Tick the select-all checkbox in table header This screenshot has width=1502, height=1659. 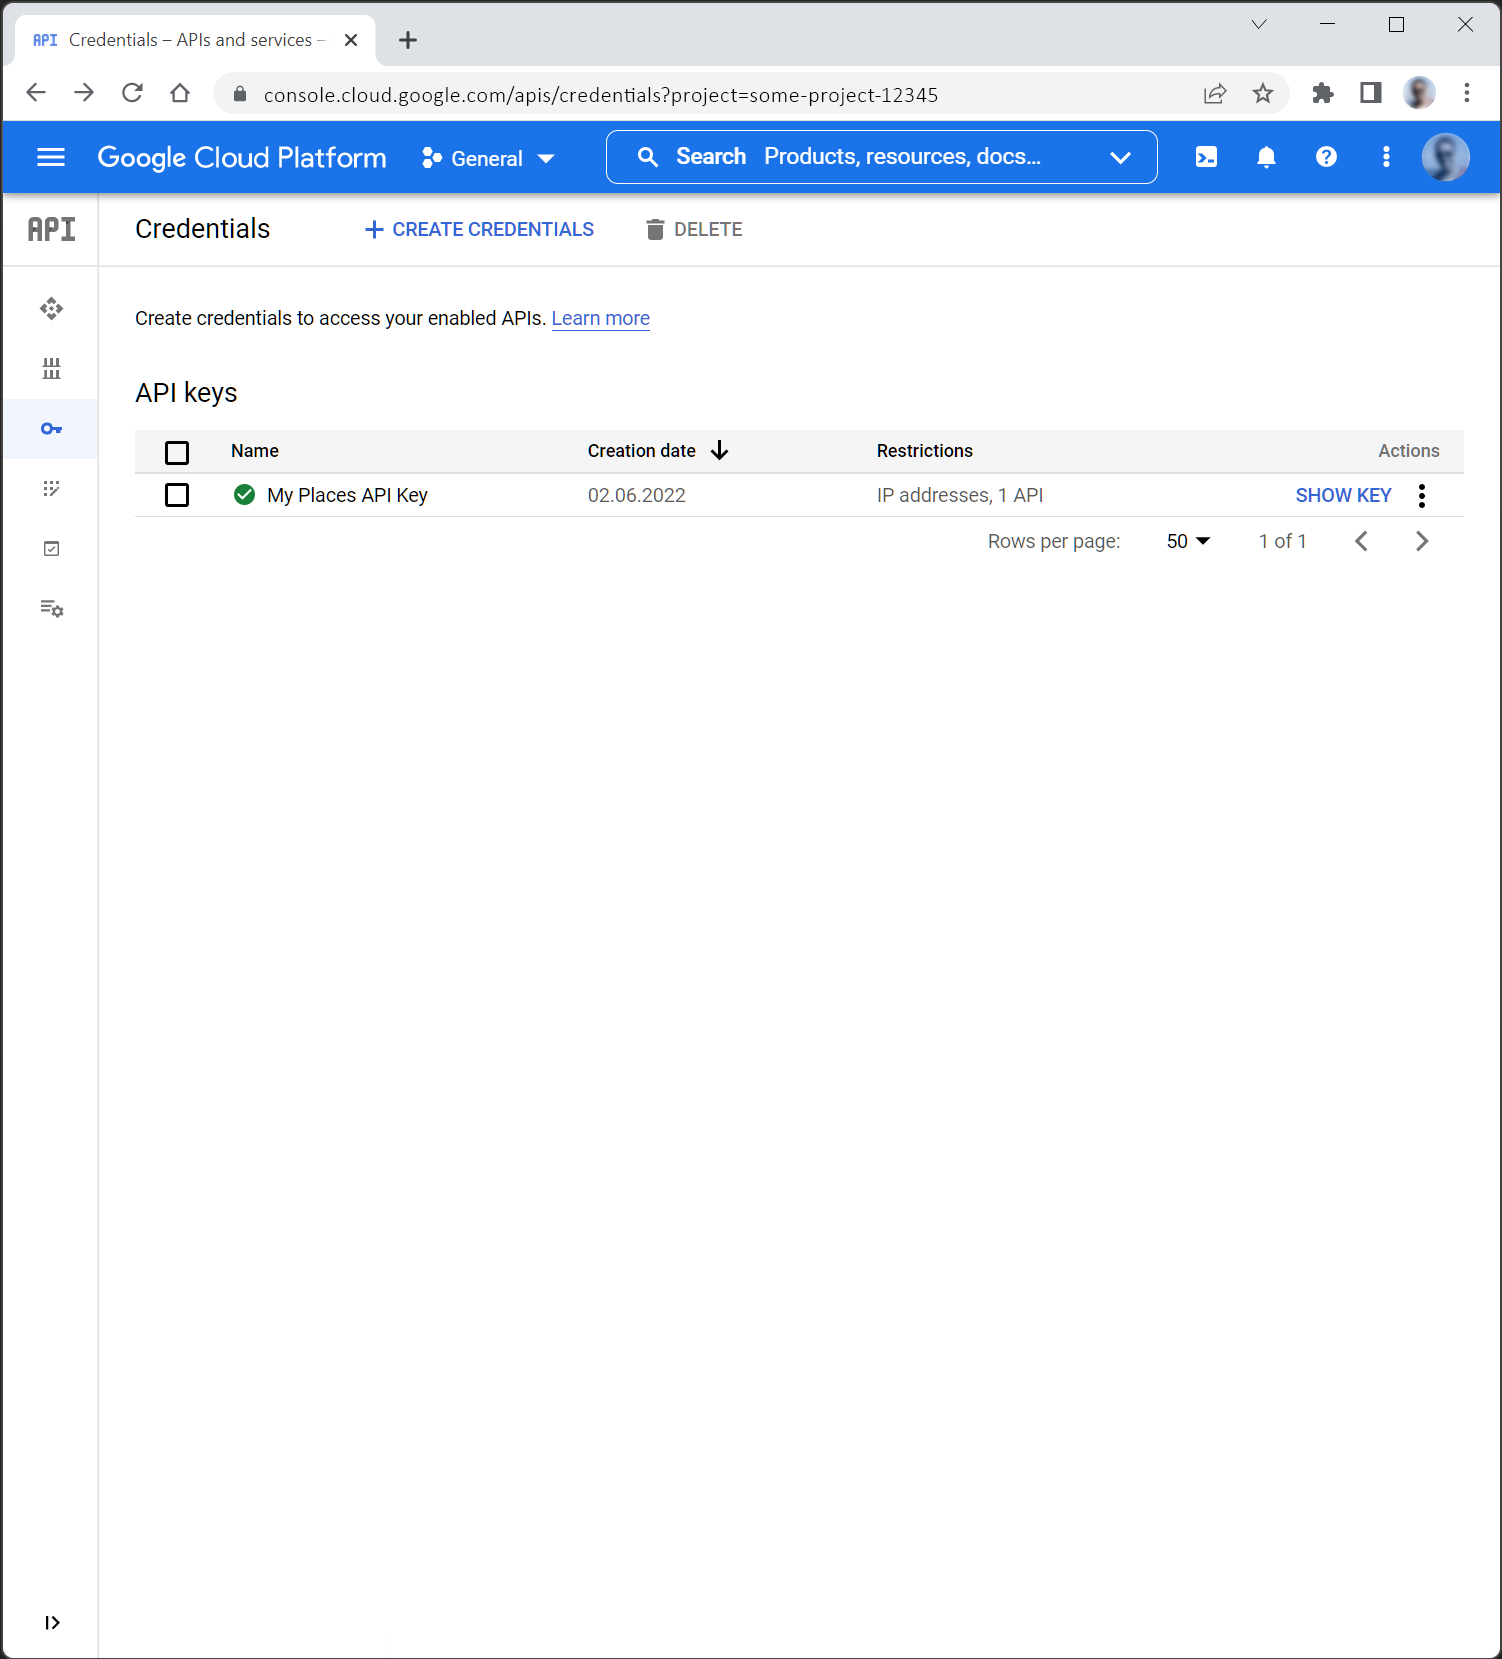tap(177, 452)
